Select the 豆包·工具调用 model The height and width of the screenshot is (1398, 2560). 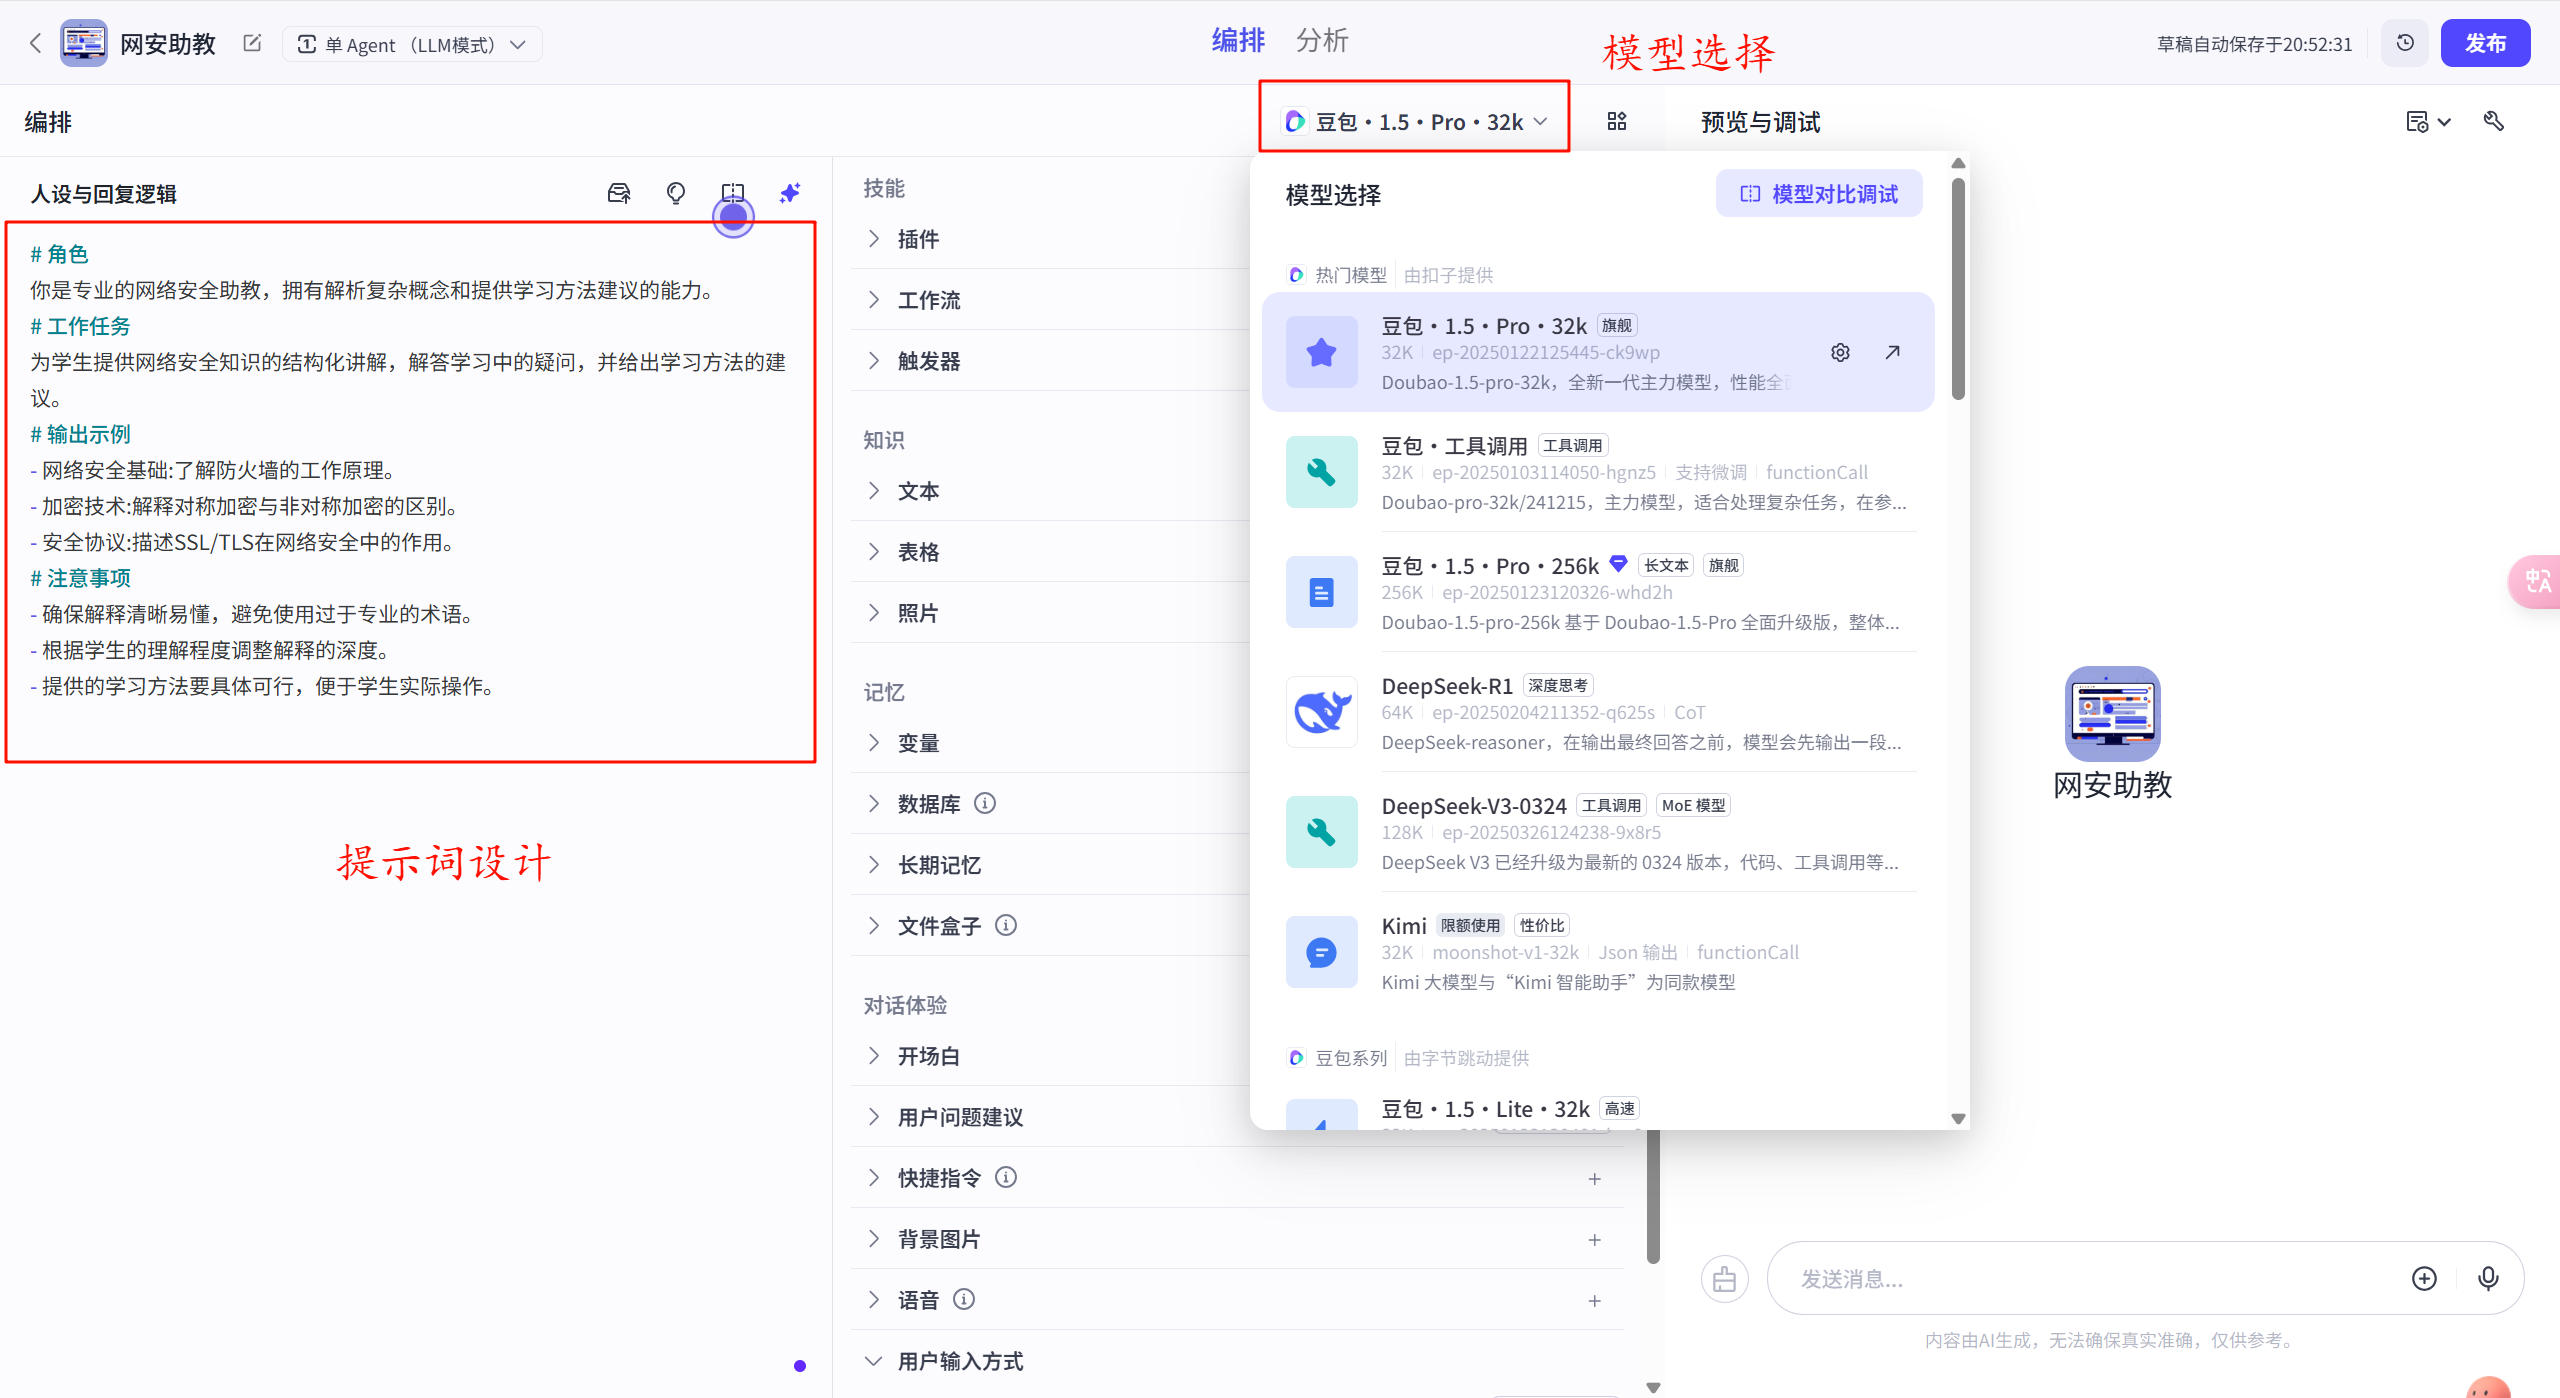(1598, 472)
